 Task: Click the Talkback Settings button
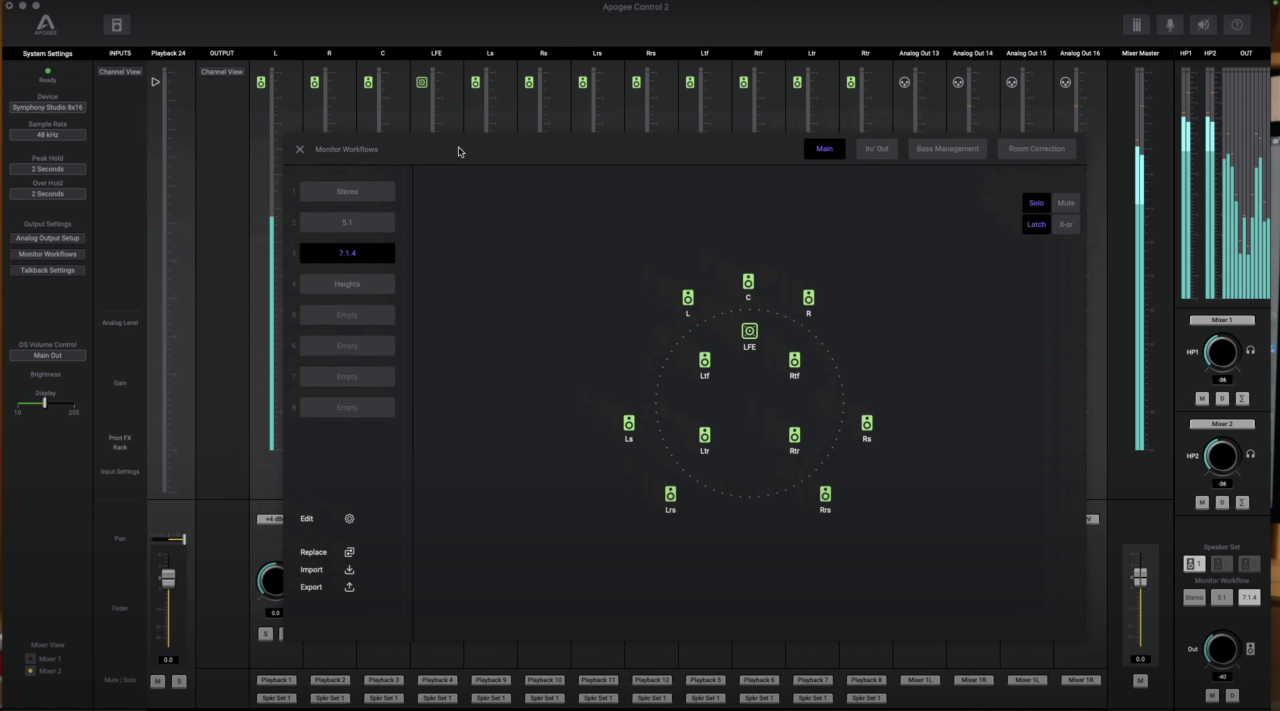(47, 270)
